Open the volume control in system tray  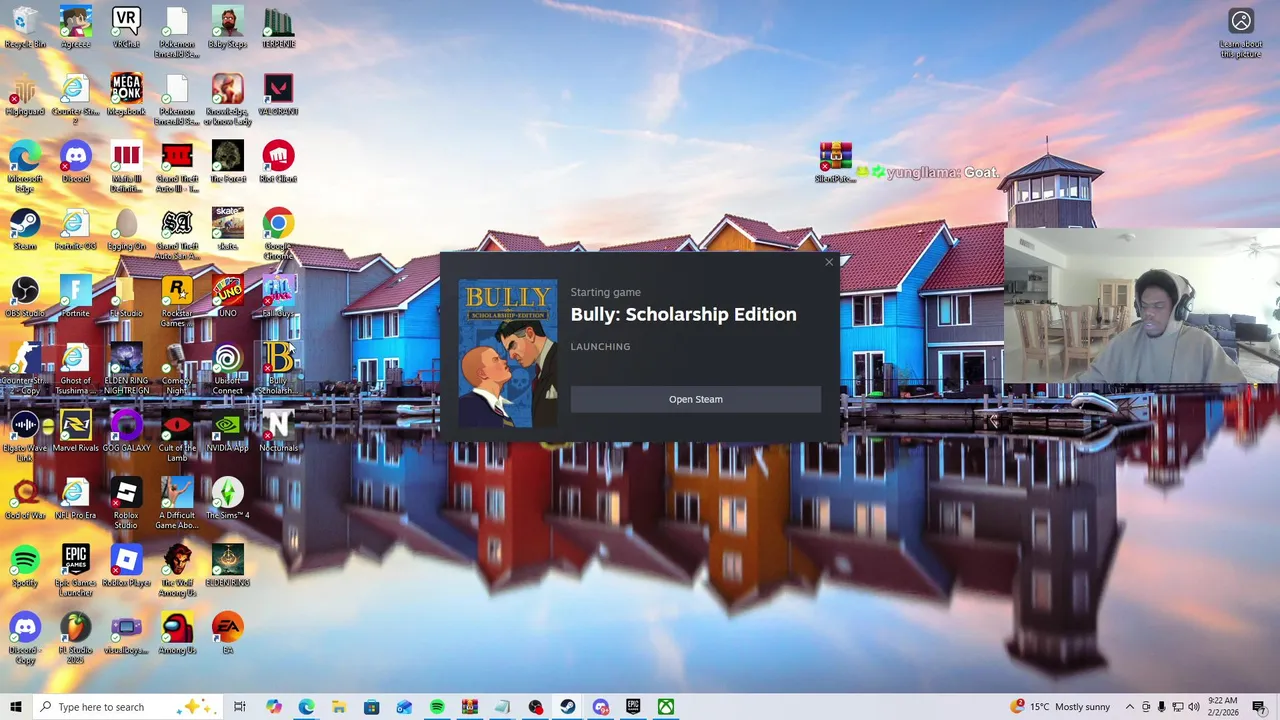(1193, 707)
